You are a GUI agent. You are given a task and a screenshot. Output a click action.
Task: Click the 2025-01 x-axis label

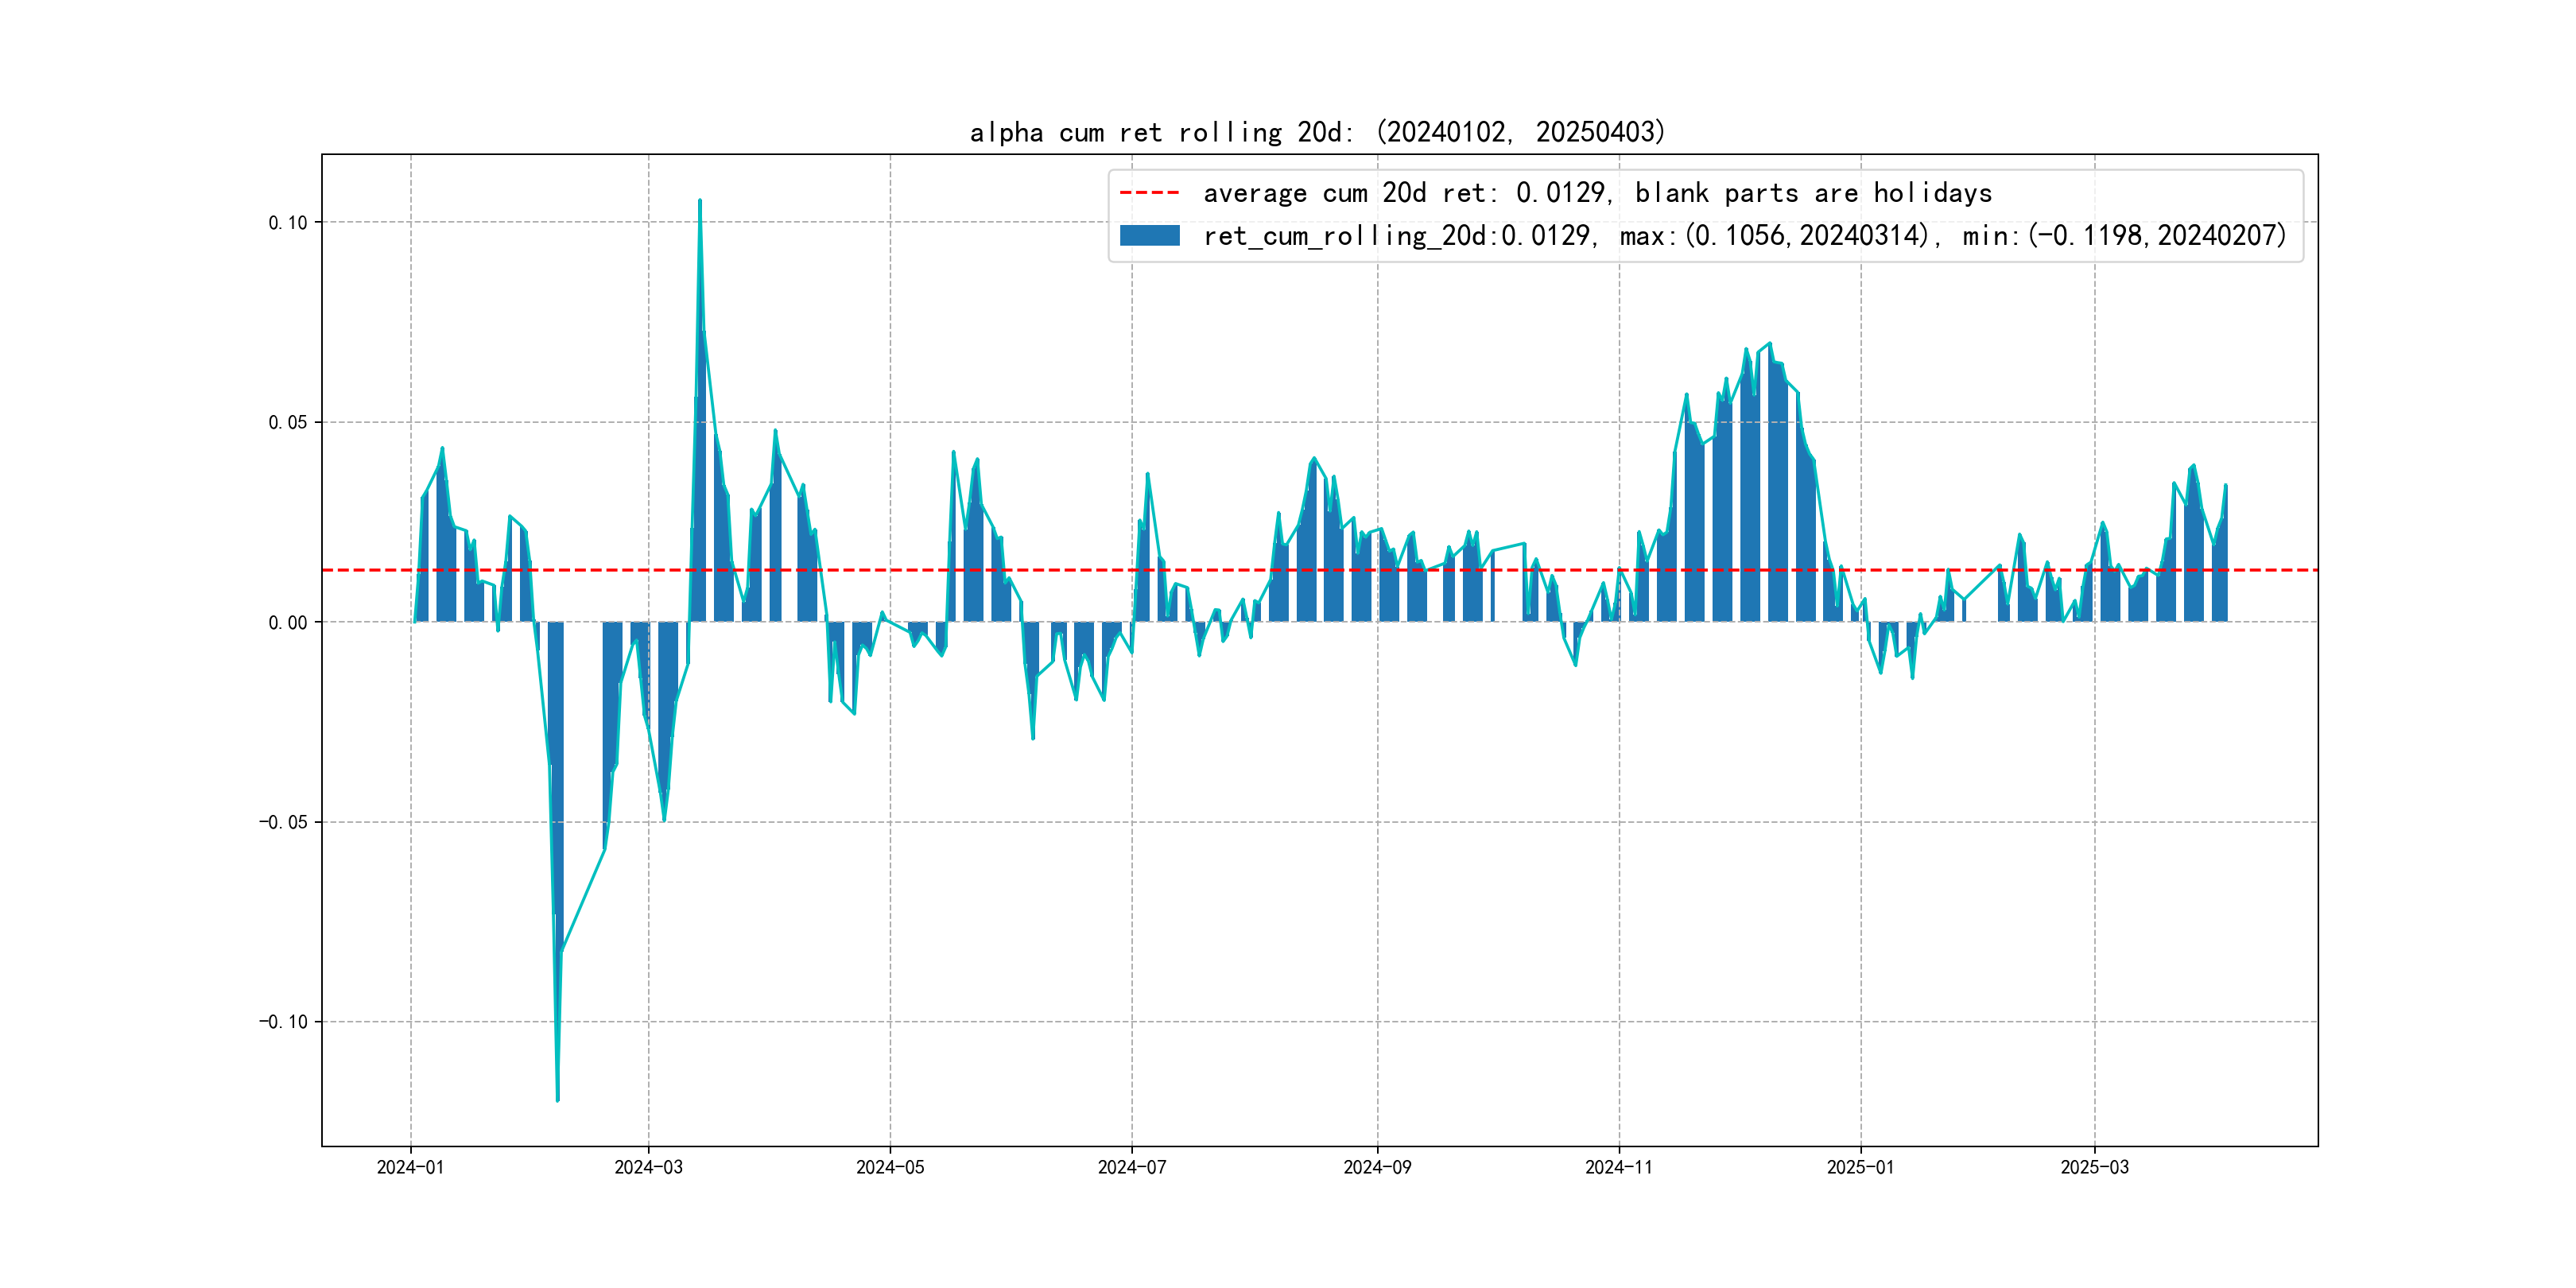(1860, 1167)
